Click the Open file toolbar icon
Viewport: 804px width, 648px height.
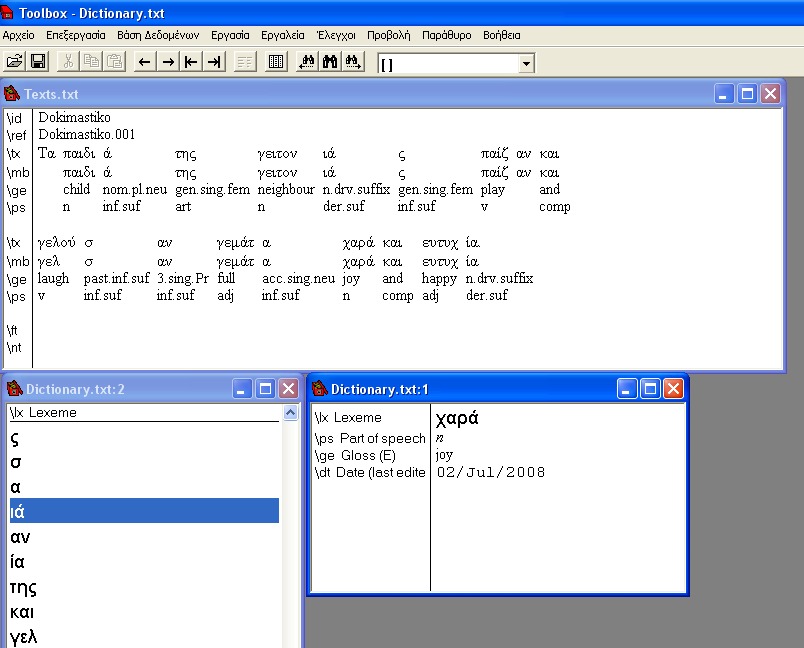coord(14,62)
